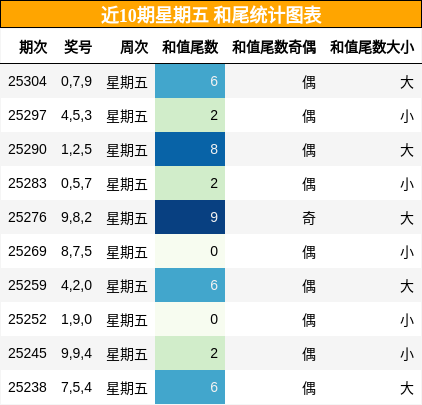422x405 pixels.
Task: Click 偶 parity cell in row 25269
Action: (x=309, y=252)
